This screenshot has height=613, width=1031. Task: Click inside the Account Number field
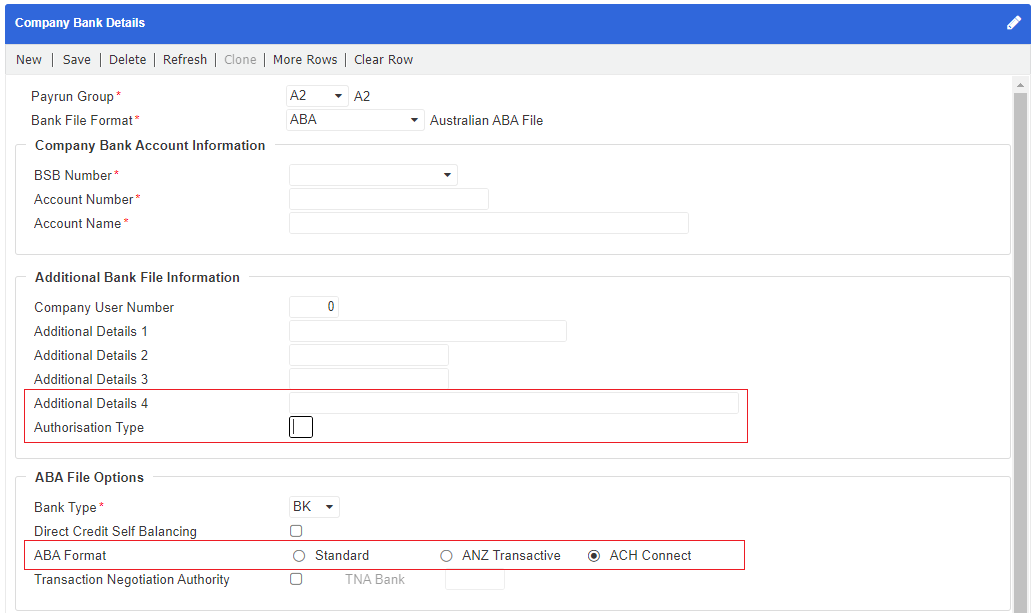(388, 198)
